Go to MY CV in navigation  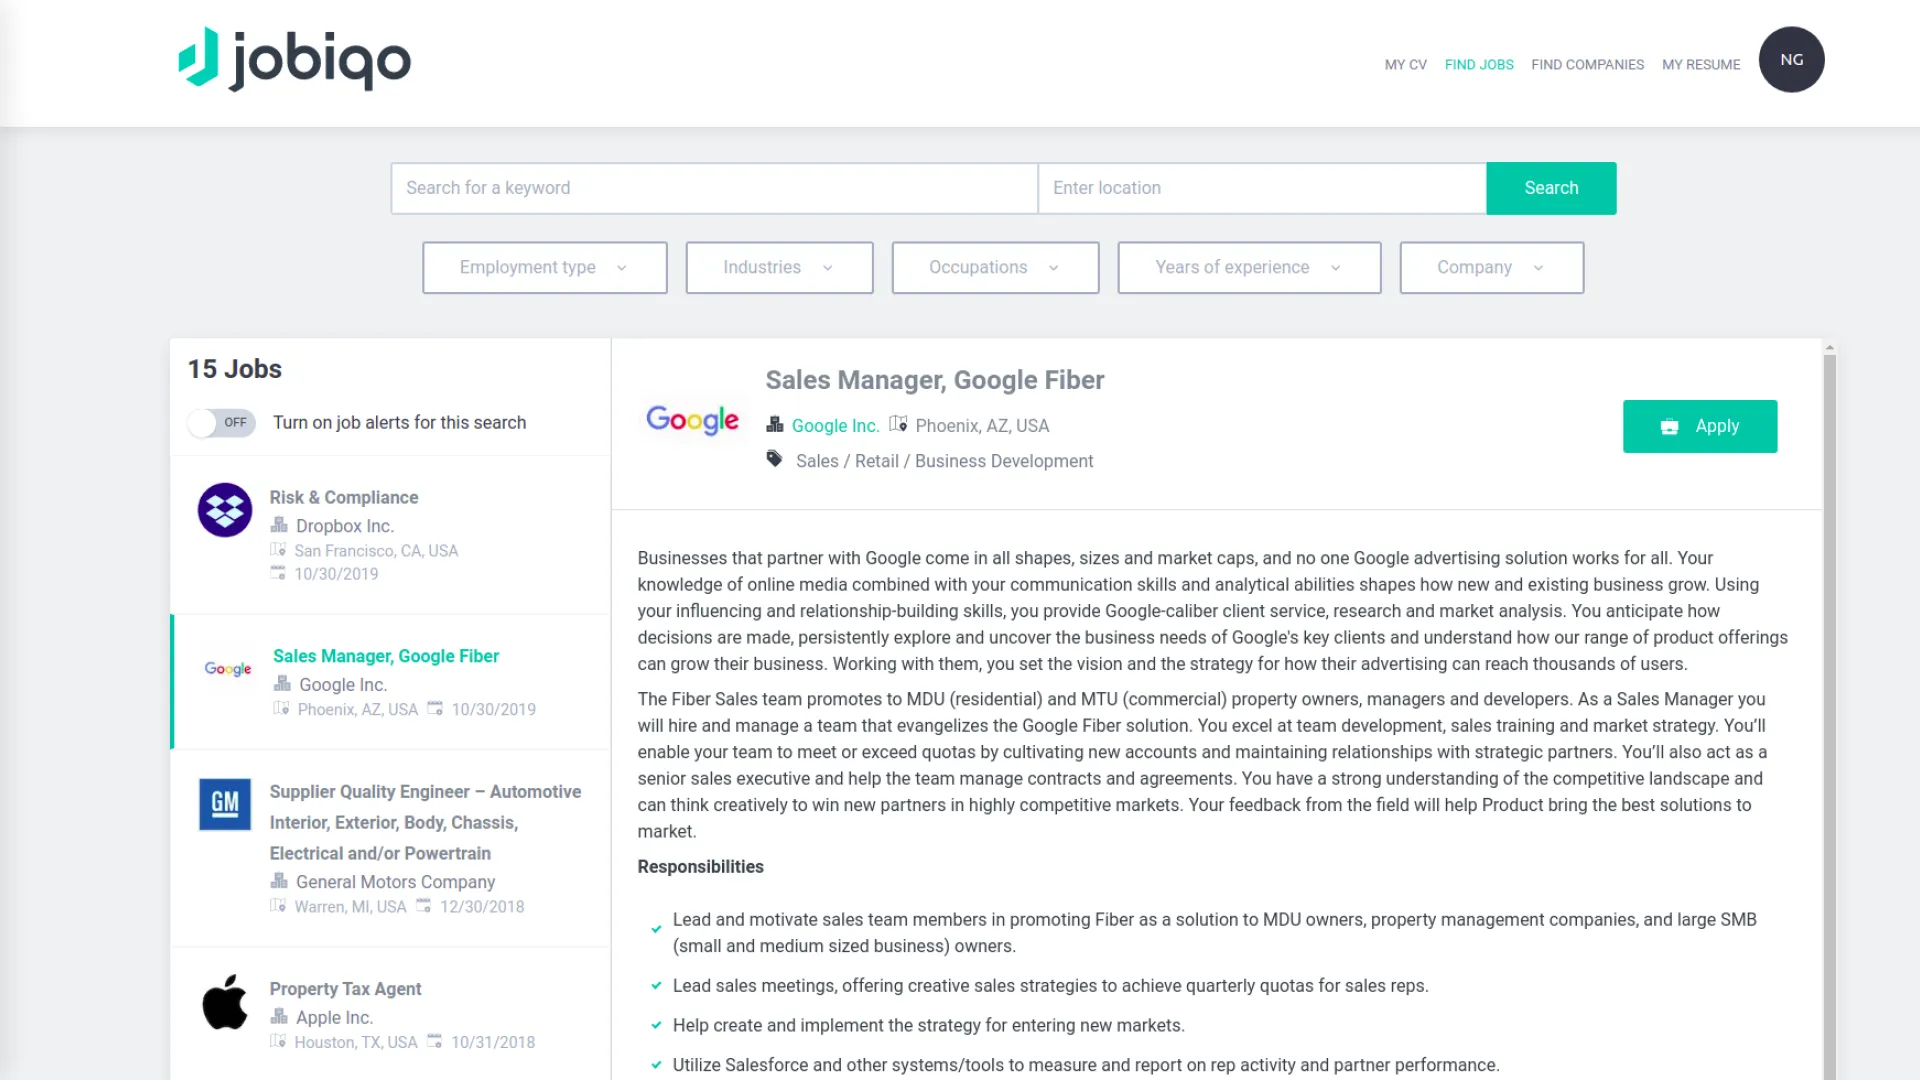click(x=1405, y=65)
